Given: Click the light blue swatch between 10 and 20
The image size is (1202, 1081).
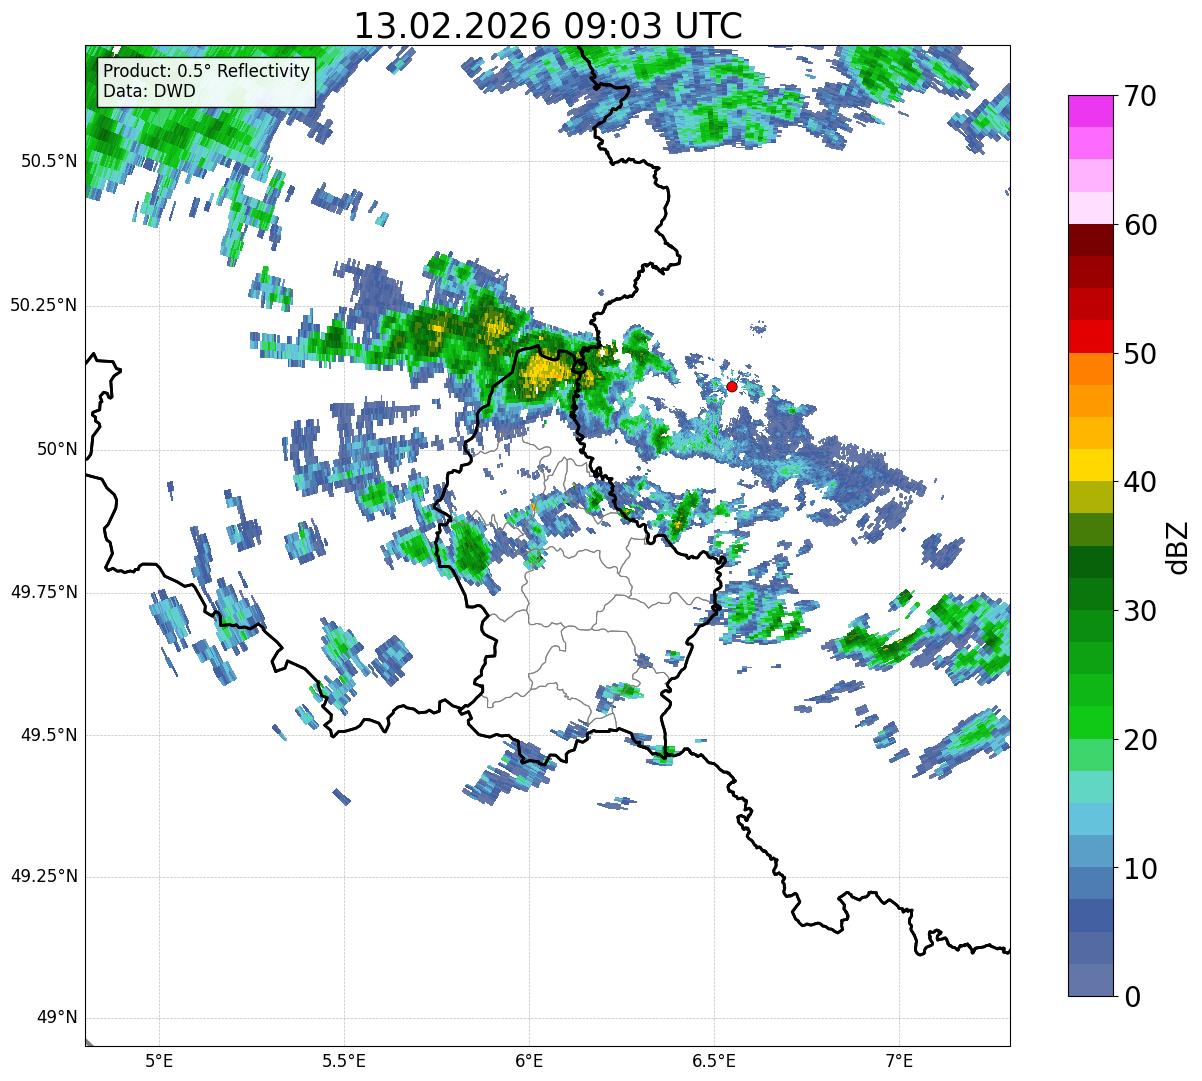Looking at the screenshot, I should point(1090,819).
